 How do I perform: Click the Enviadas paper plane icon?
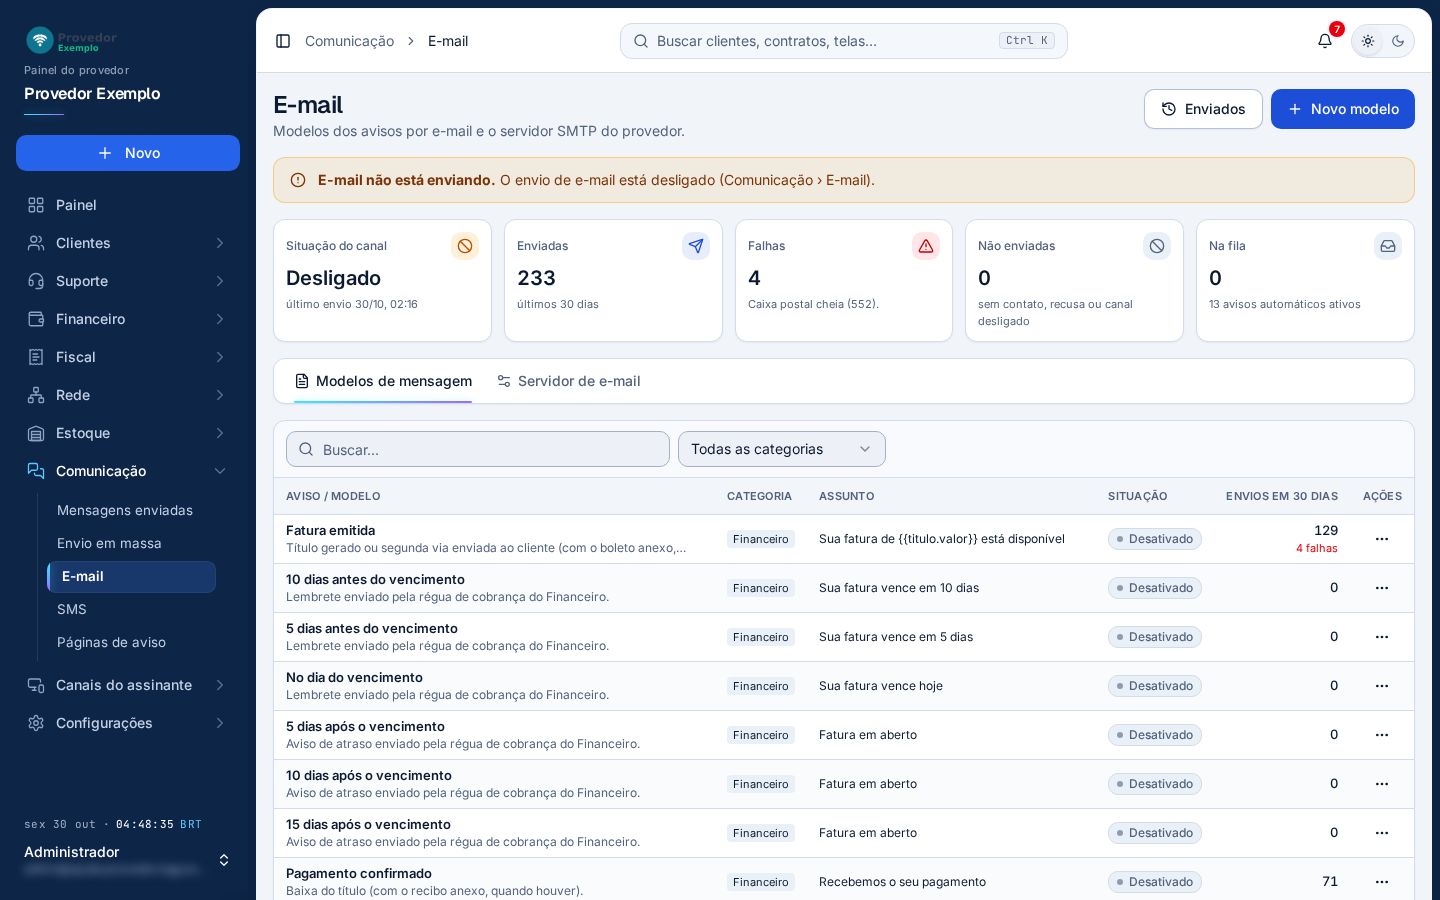(x=696, y=246)
